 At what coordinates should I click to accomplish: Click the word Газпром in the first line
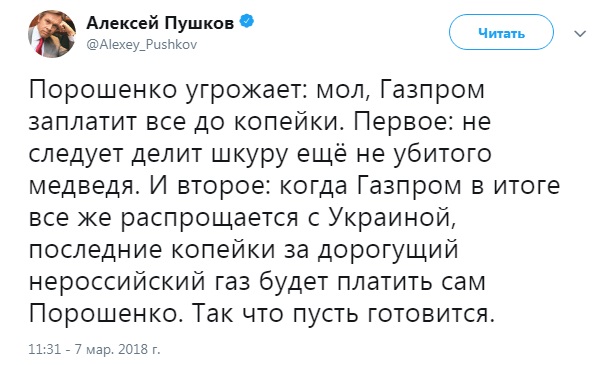432,89
